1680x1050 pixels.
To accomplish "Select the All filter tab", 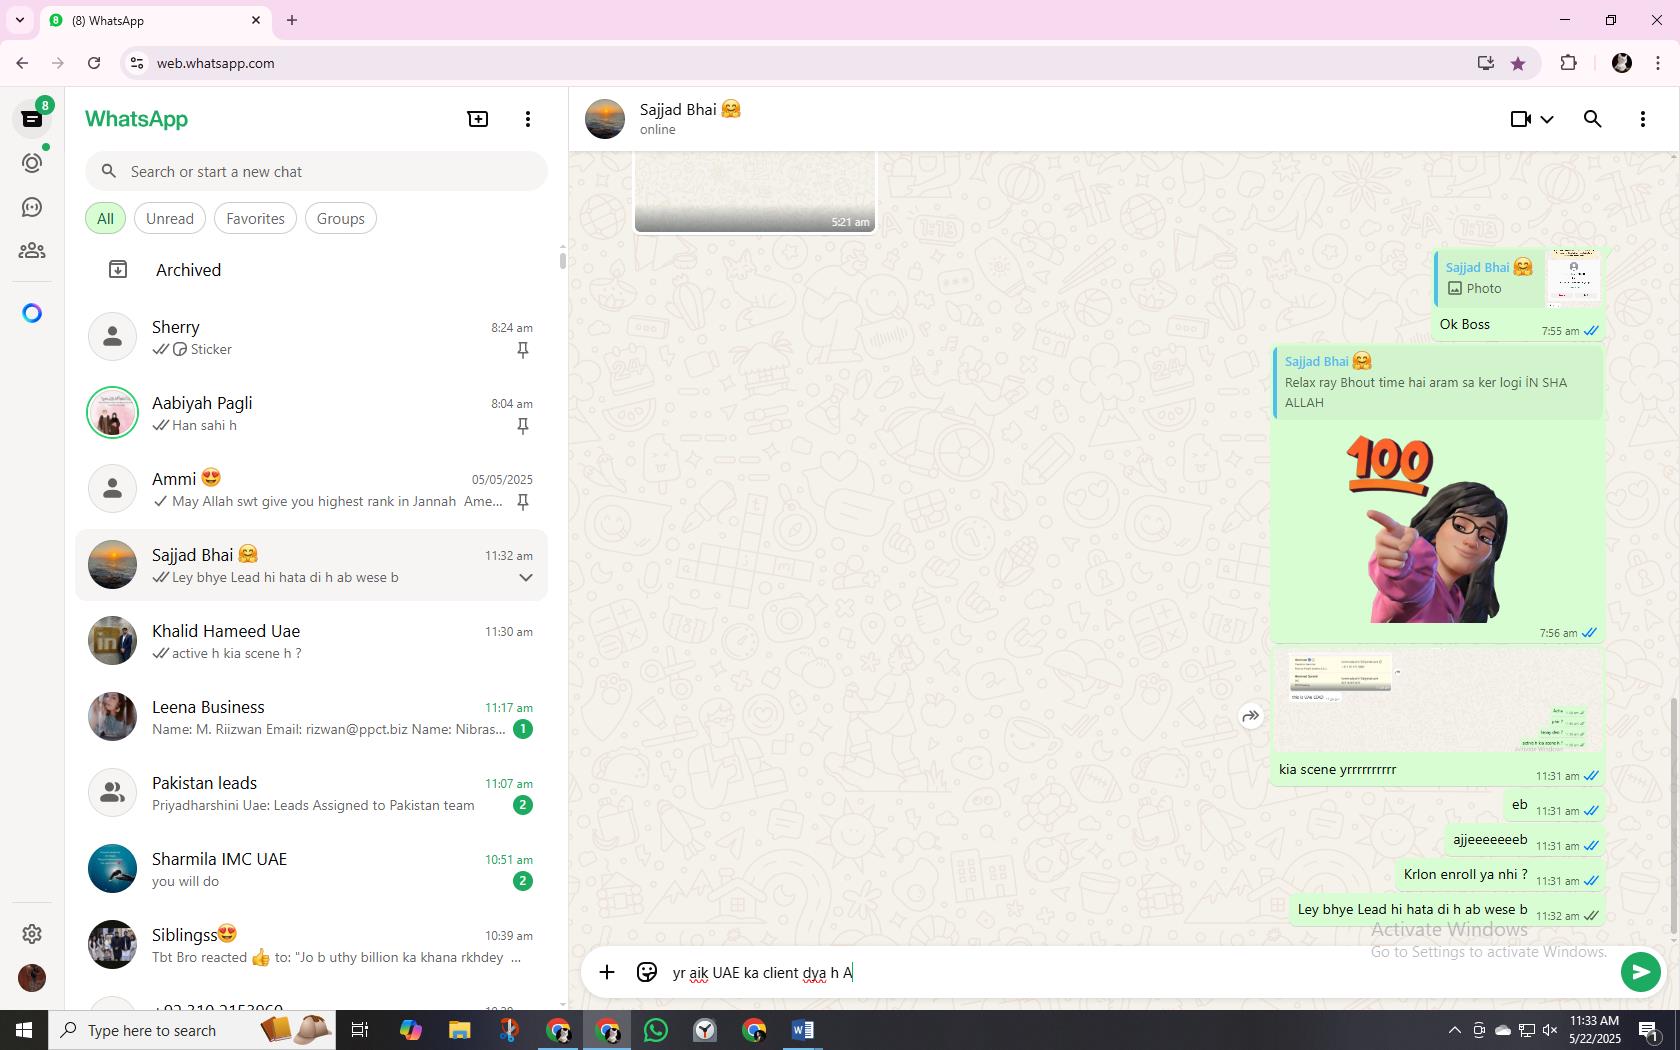I will [105, 219].
